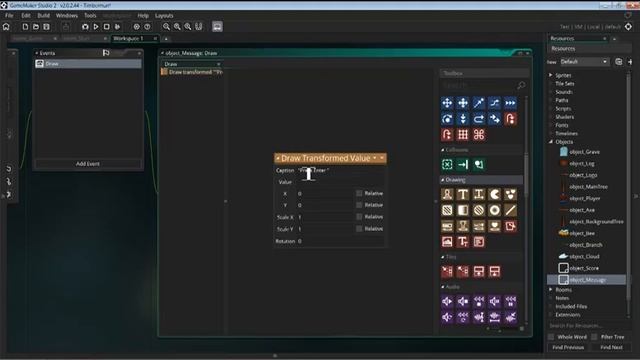Create a new project via toolbar
Viewport: 640px width, 360px height.
[x=25, y=27]
